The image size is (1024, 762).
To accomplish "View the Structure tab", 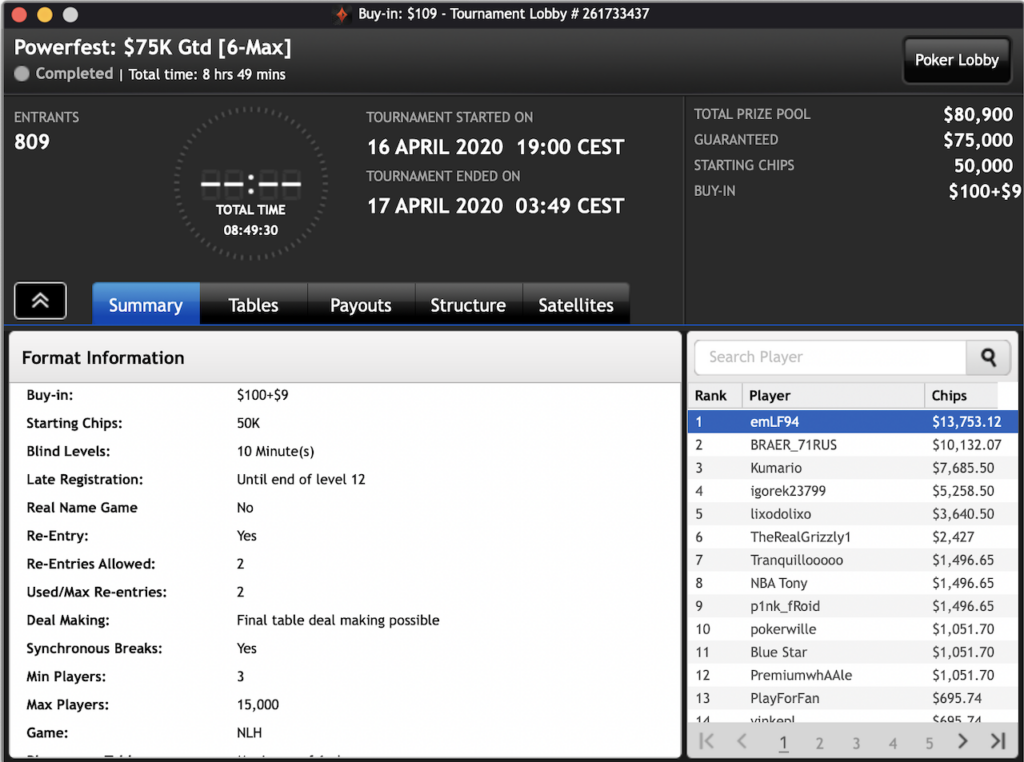I will (468, 305).
